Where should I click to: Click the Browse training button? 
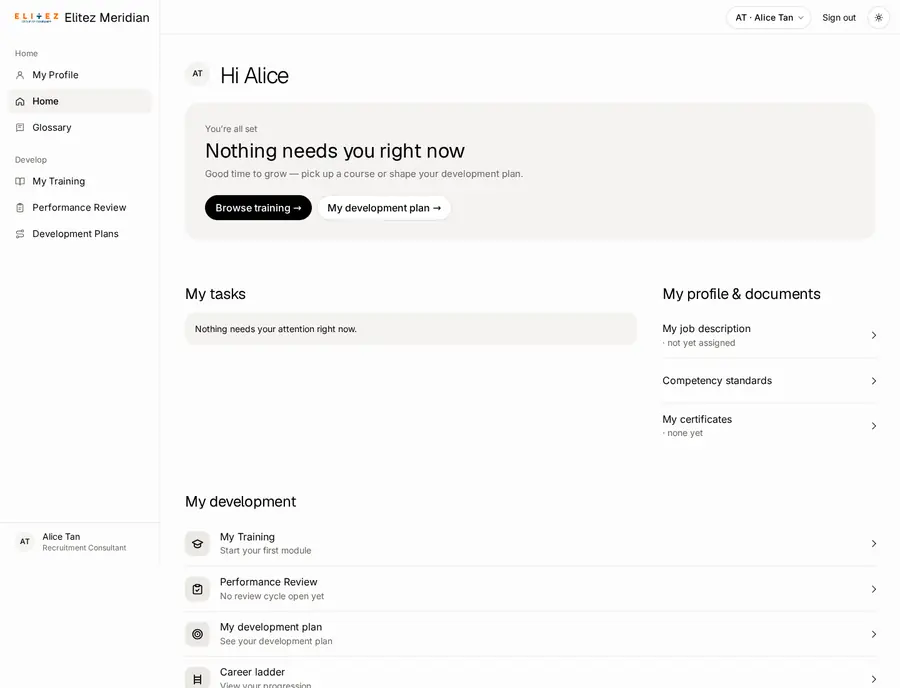[x=258, y=208]
